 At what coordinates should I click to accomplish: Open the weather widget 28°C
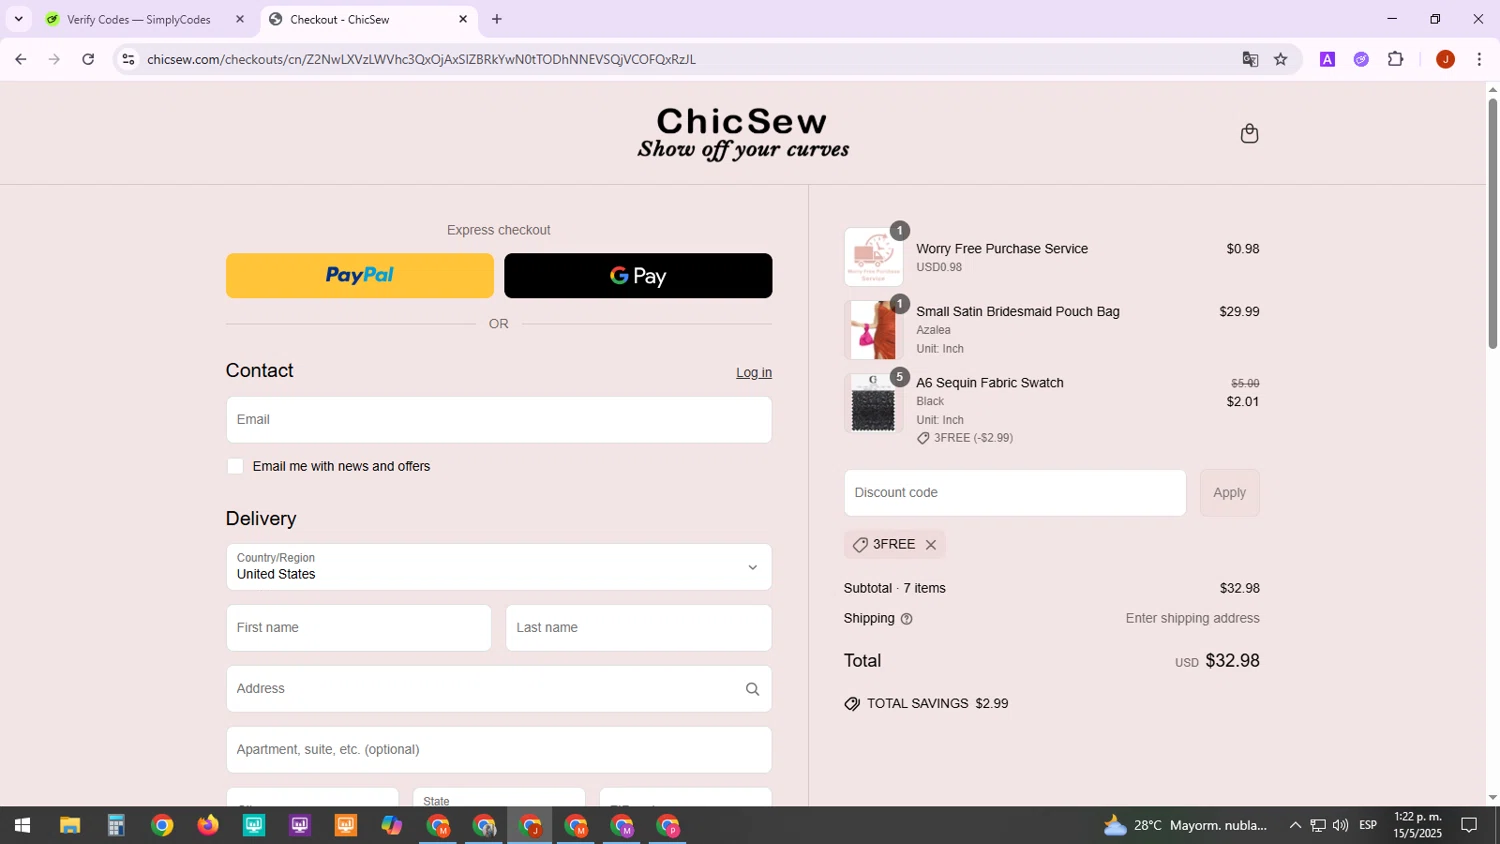coord(1184,826)
